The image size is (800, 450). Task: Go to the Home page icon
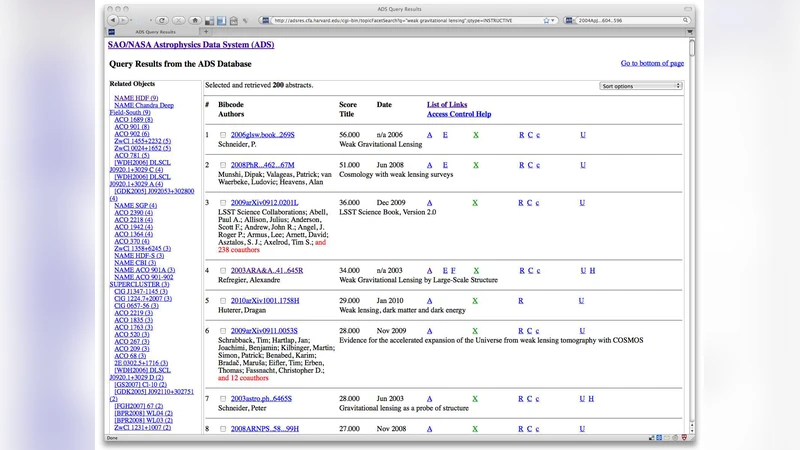click(x=193, y=20)
